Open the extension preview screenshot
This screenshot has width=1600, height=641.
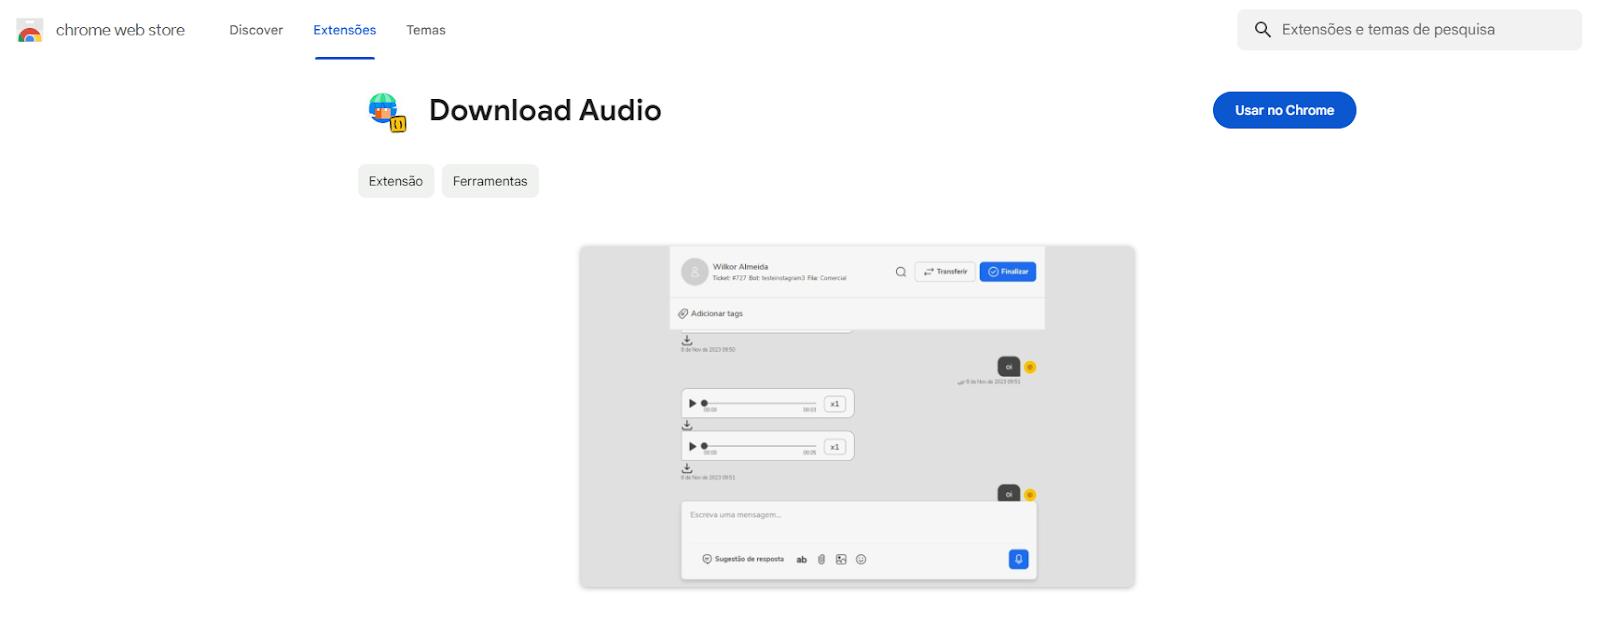click(857, 416)
